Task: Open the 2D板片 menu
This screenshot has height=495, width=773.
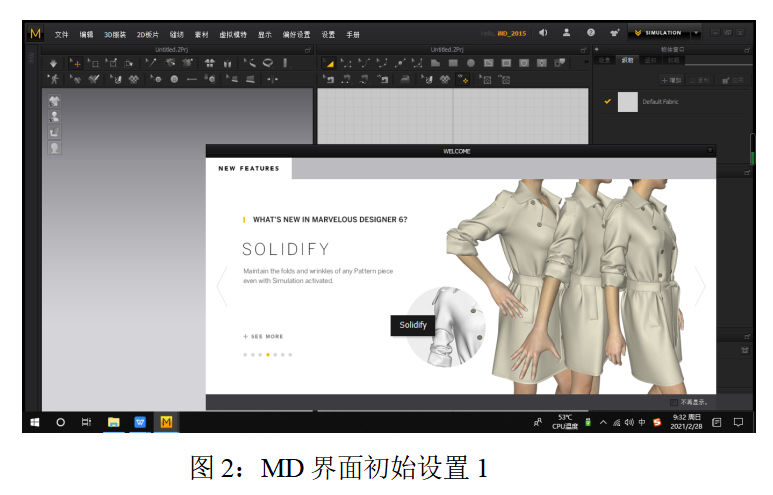Action: click(x=148, y=35)
